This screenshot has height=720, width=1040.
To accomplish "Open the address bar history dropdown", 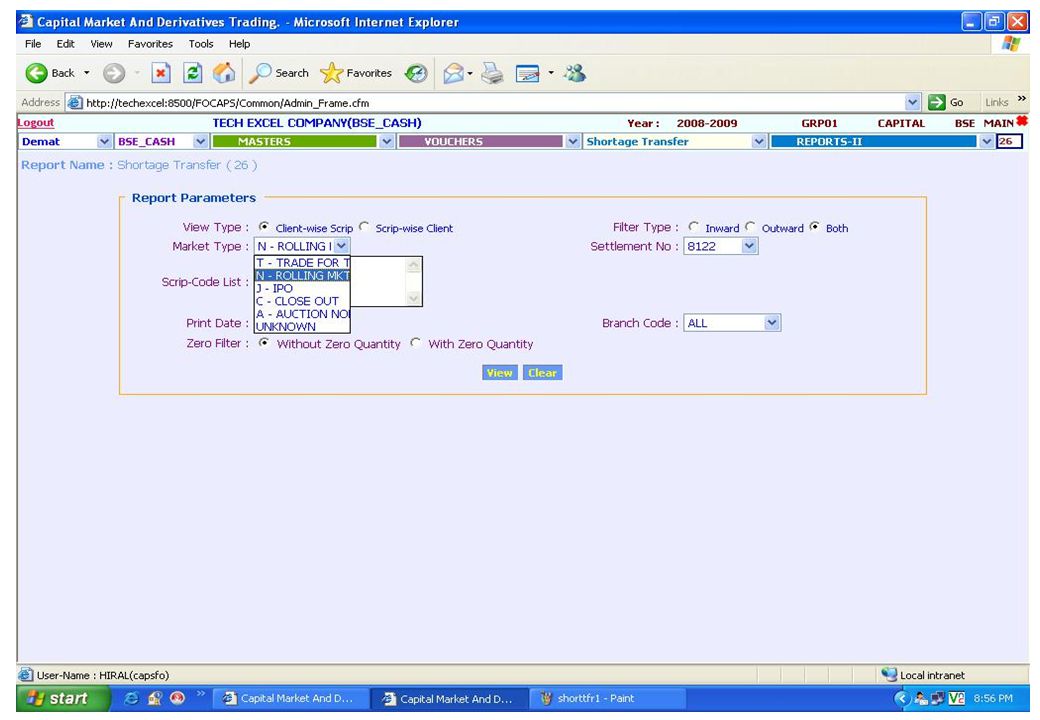I will 913,102.
